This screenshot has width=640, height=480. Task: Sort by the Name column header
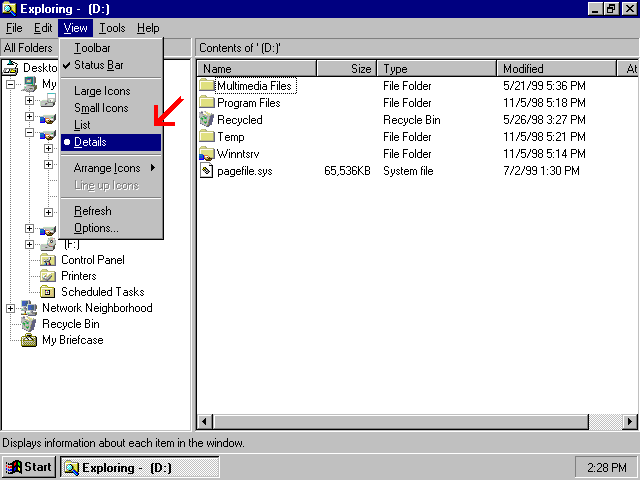click(257, 69)
